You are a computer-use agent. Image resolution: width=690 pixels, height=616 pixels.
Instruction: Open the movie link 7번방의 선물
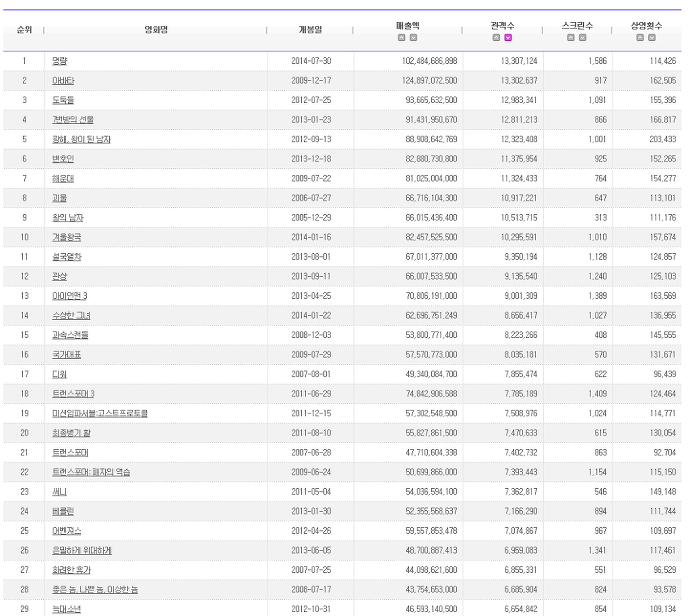coord(73,120)
